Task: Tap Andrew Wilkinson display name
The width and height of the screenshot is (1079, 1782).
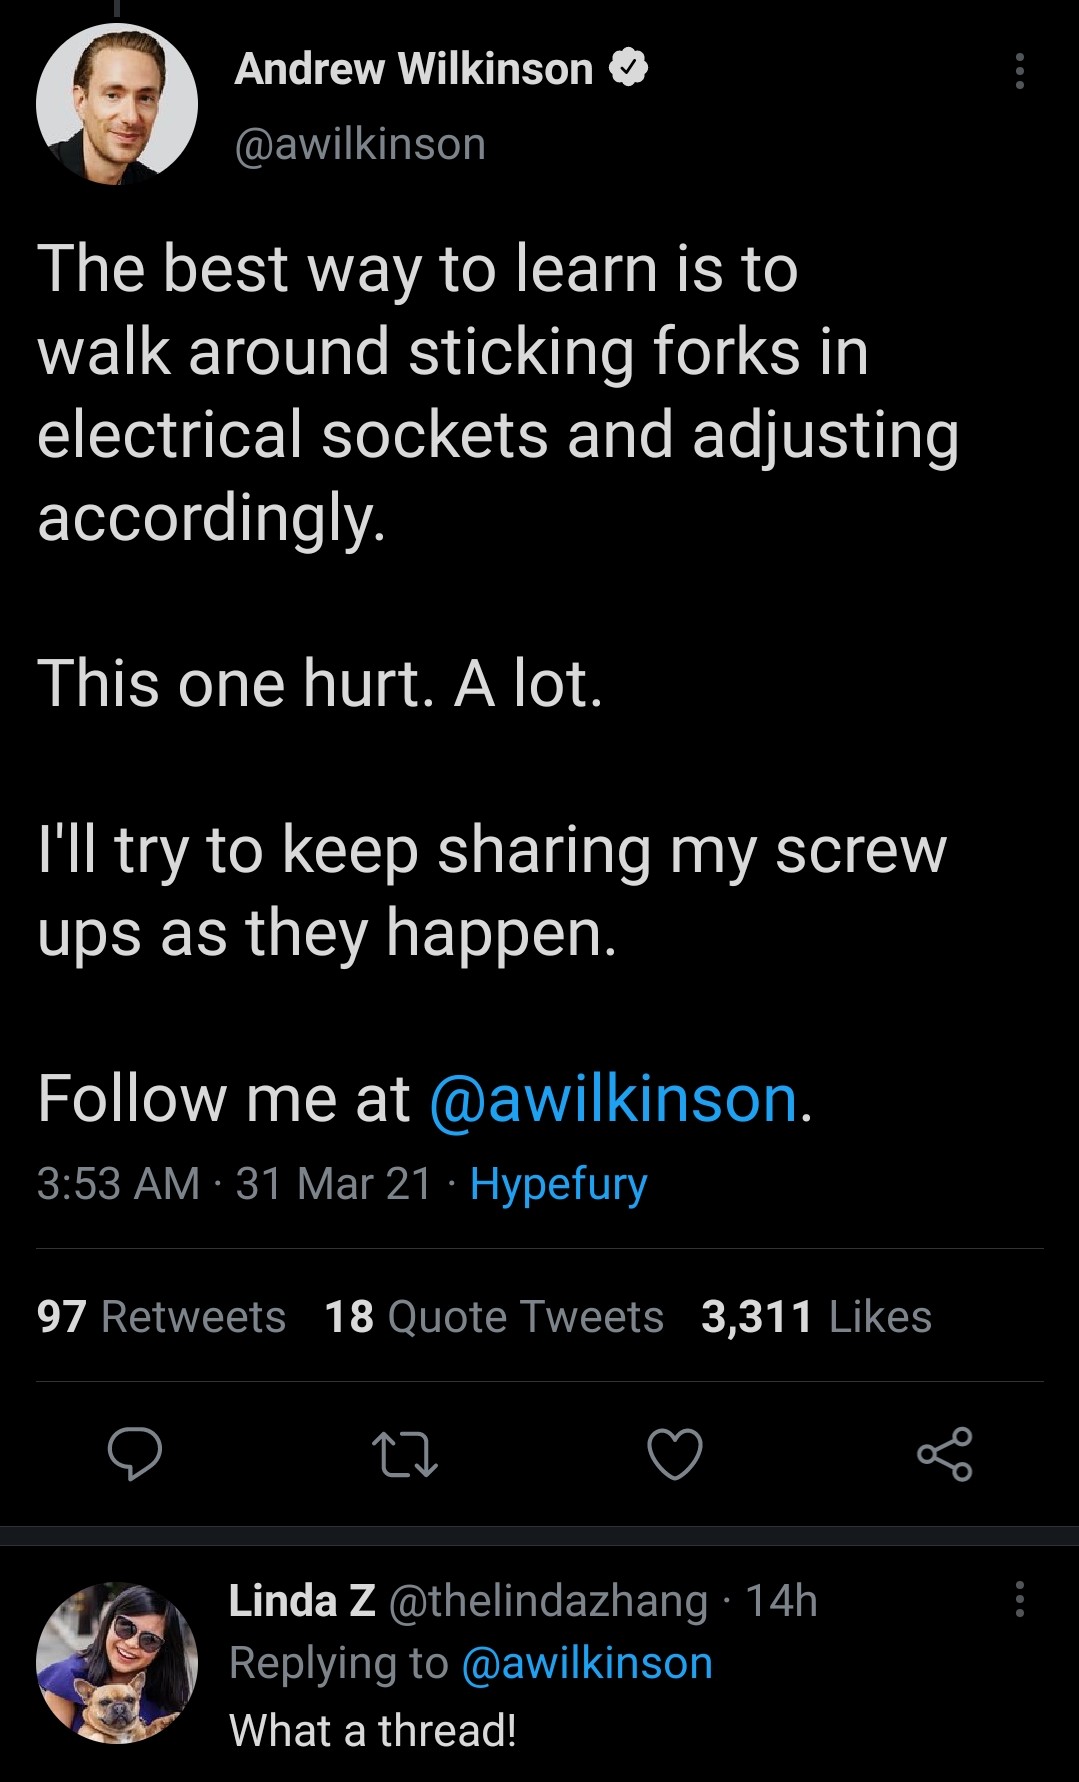Action: (413, 69)
